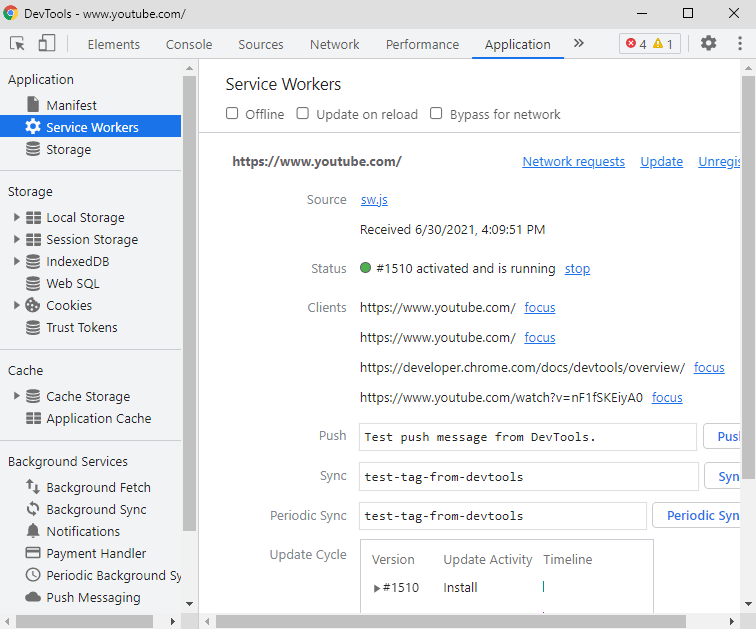
Task: Focus the developer.chrome.com client
Action: coord(709,367)
